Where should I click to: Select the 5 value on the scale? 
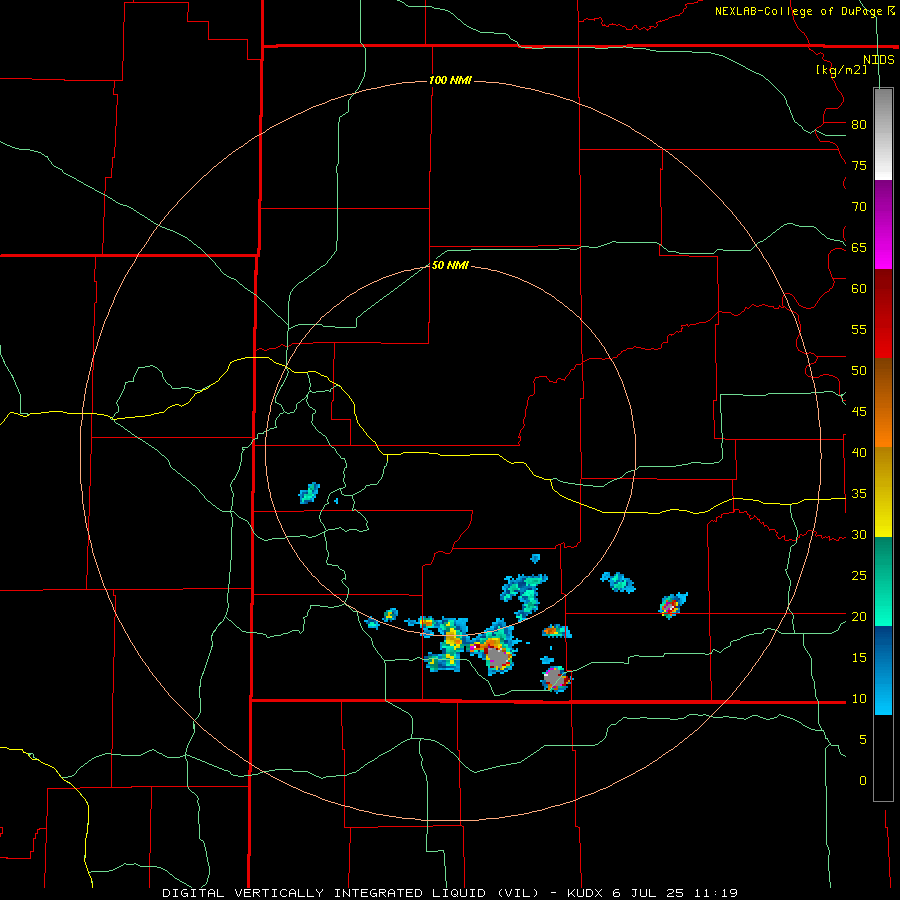(x=863, y=740)
